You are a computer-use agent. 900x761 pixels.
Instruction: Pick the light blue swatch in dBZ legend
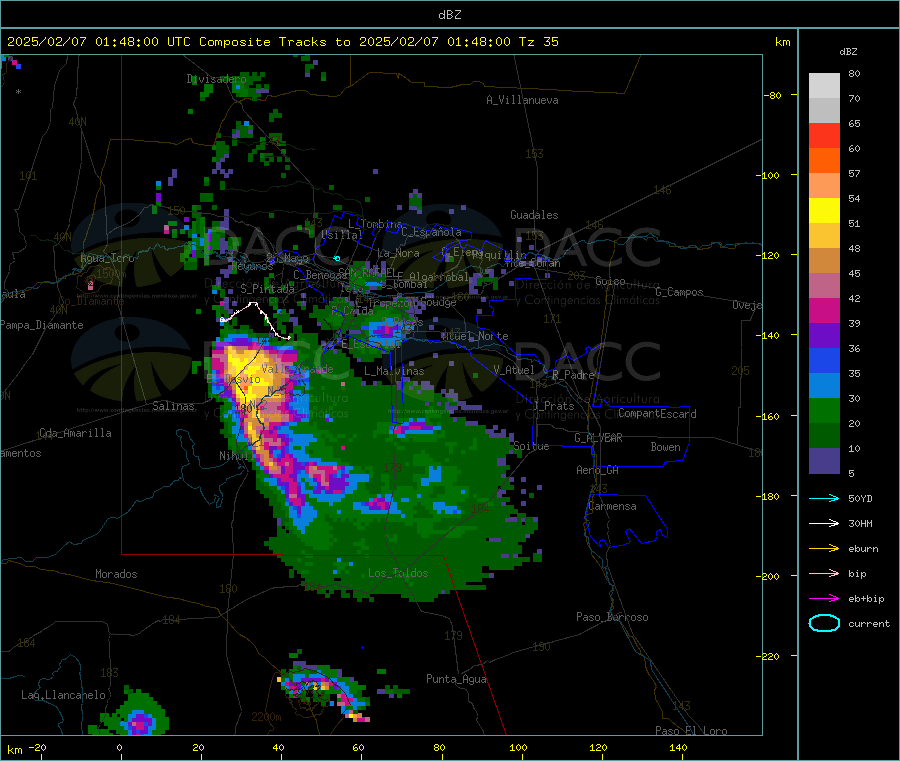pyautogui.click(x=824, y=386)
